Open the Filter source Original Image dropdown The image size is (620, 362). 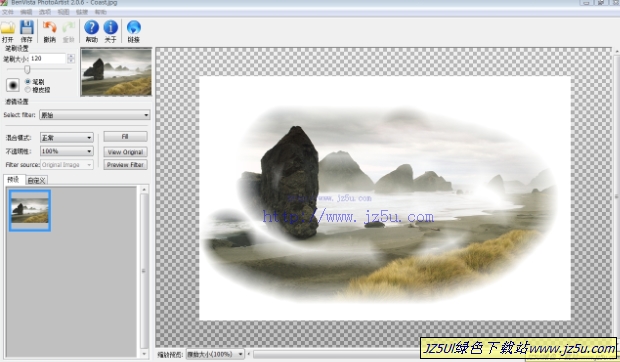pos(66,164)
